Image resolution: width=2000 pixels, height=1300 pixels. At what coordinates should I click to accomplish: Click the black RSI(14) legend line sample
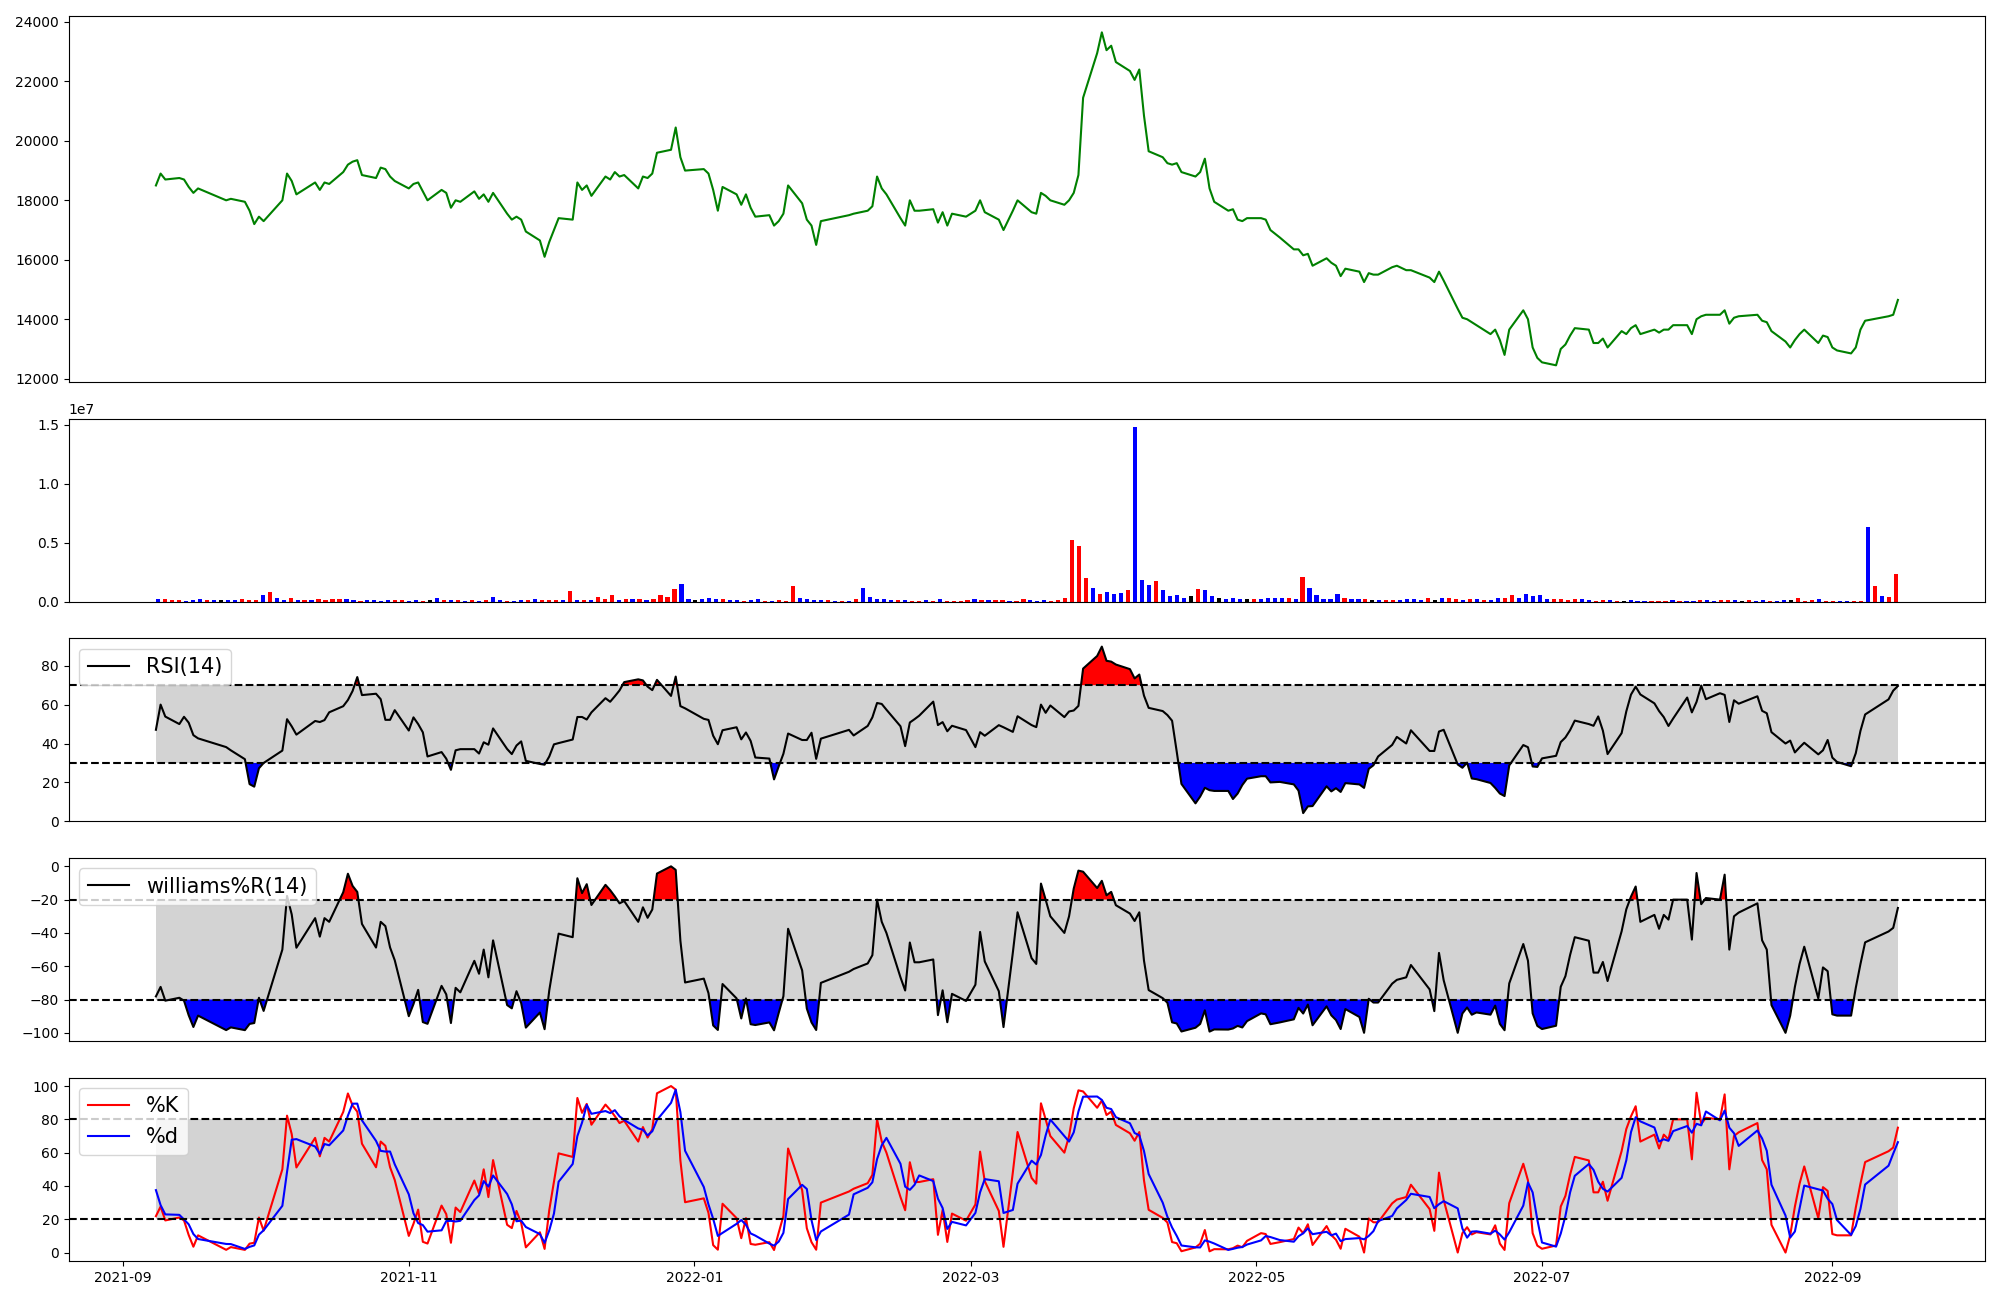pyautogui.click(x=109, y=666)
